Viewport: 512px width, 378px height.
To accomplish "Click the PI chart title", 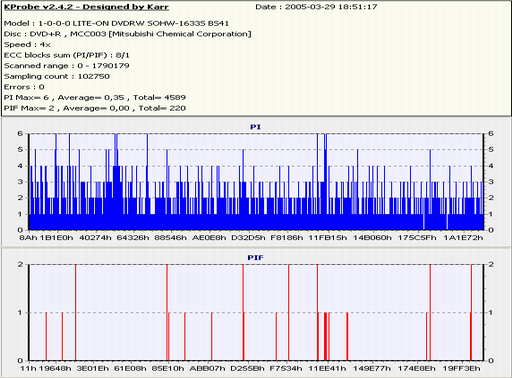I will tap(255, 127).
